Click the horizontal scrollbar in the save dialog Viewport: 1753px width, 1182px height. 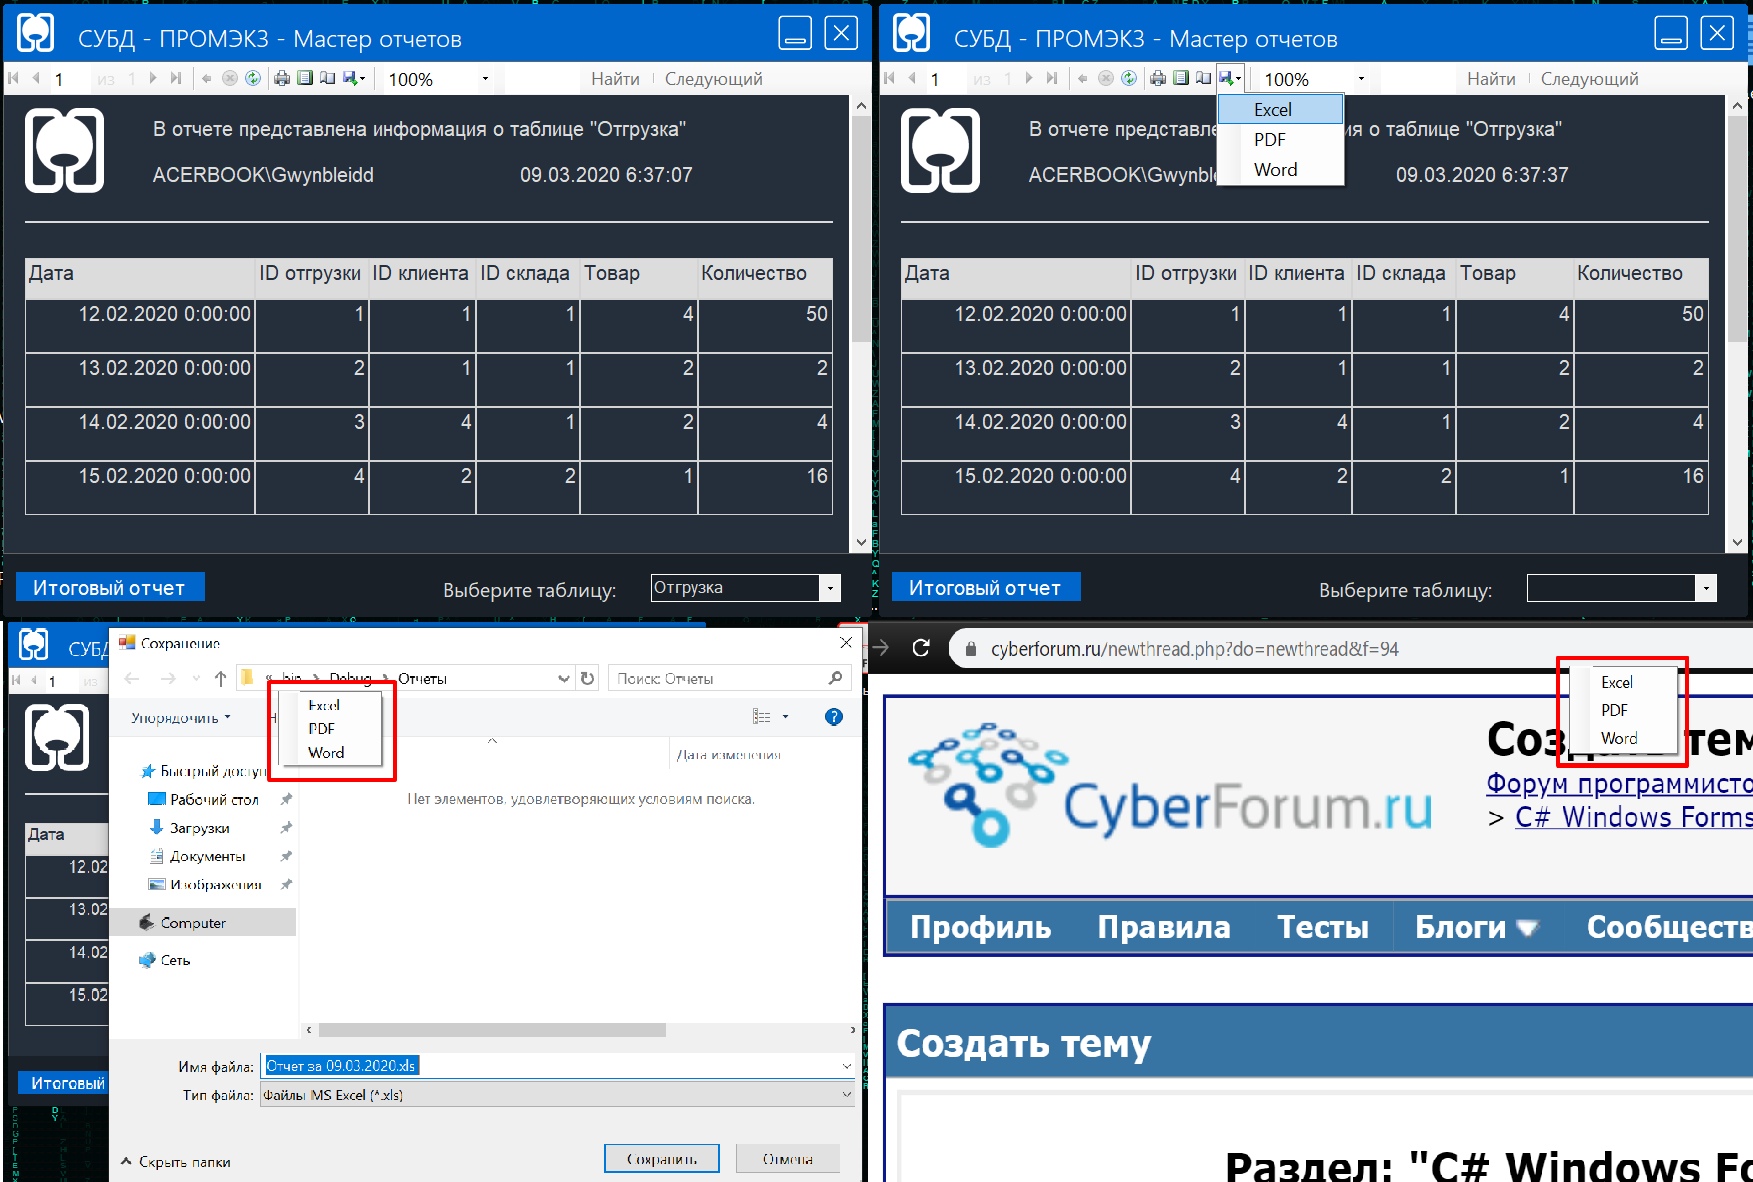[x=492, y=1030]
